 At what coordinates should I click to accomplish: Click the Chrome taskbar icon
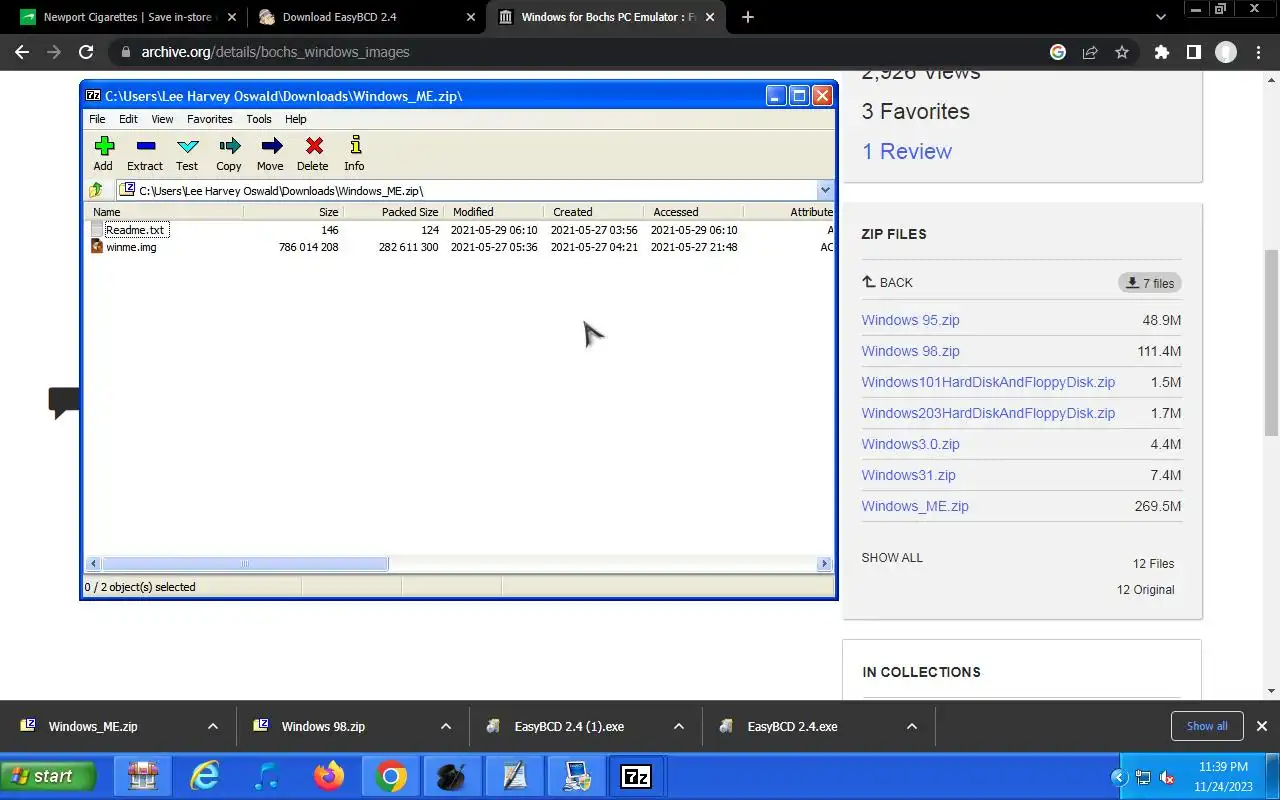(391, 776)
